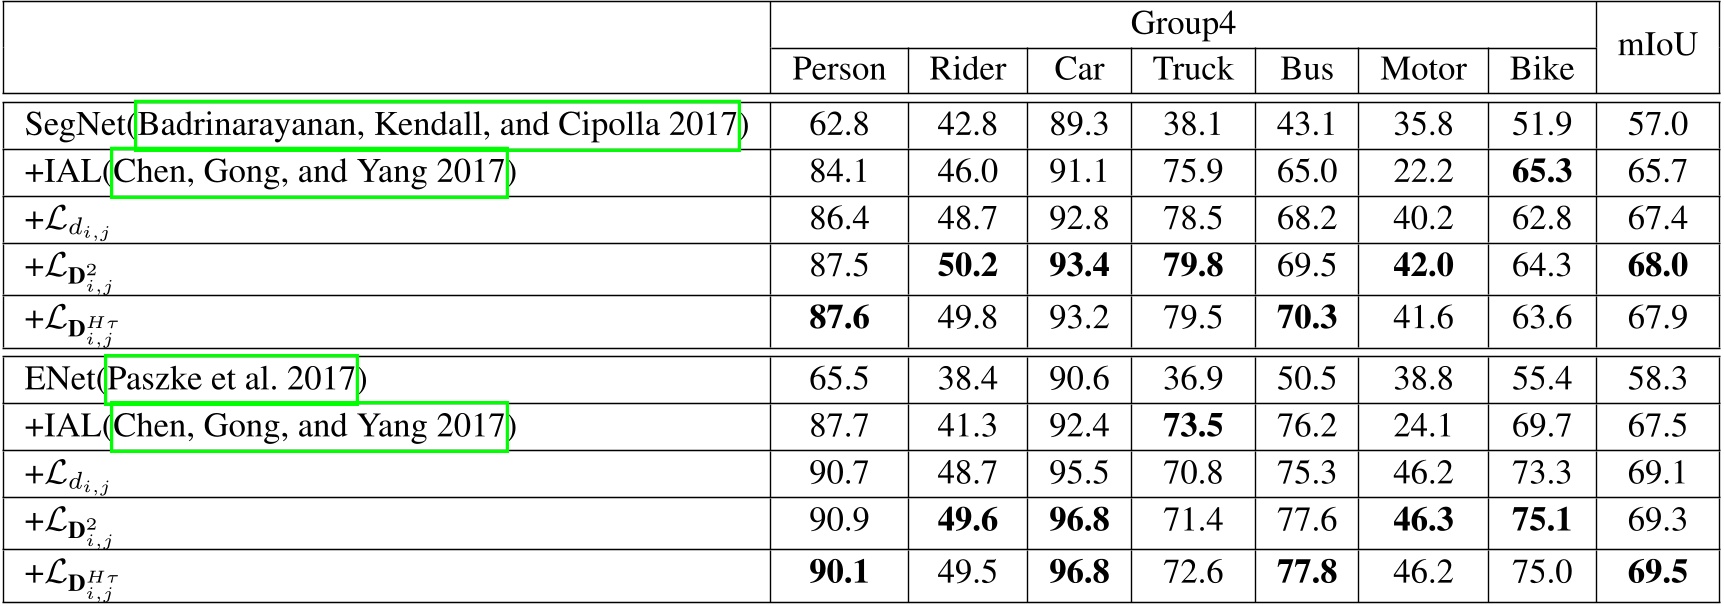Click the bold 69.5 mIoU value

(1657, 572)
